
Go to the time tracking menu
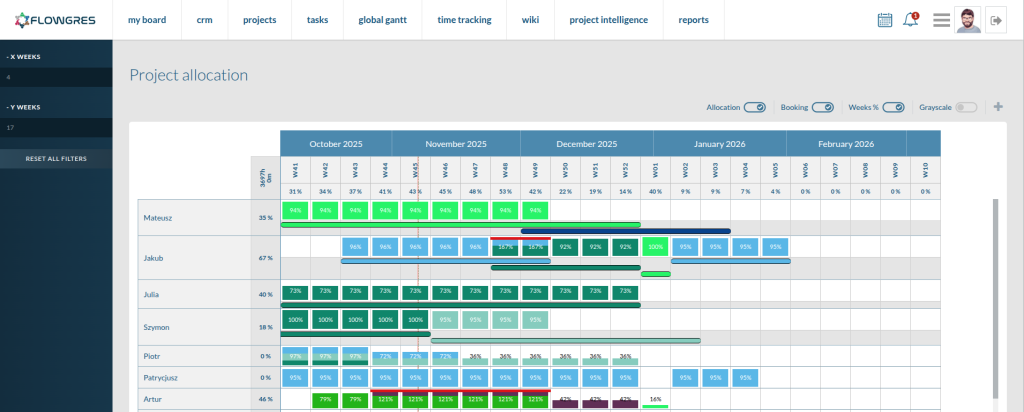pos(464,20)
